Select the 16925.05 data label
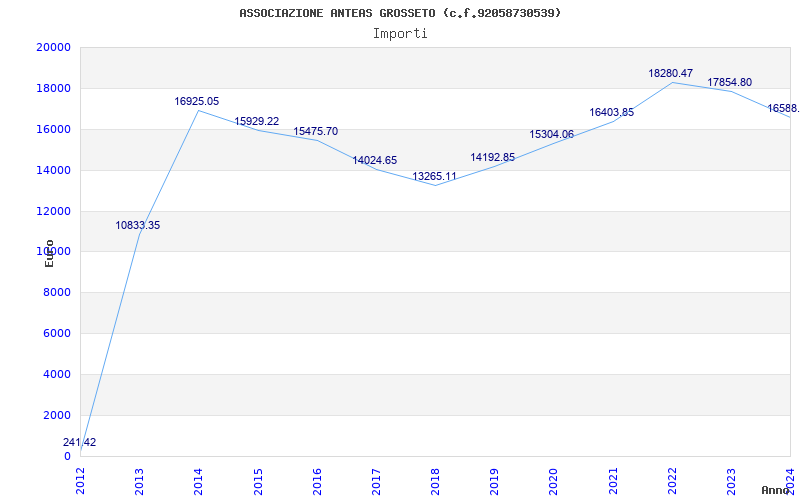Viewport: 800px width, 500px height. click(196, 101)
